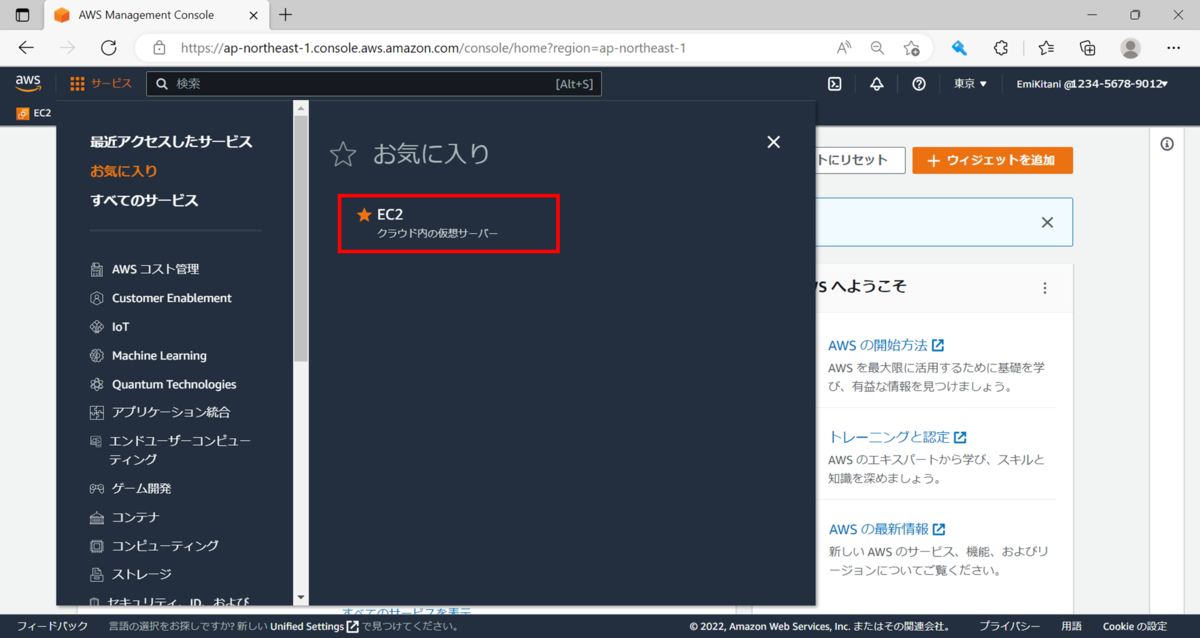Dismiss the info banner with X
The height and width of the screenshot is (638, 1200).
pos(1047,222)
